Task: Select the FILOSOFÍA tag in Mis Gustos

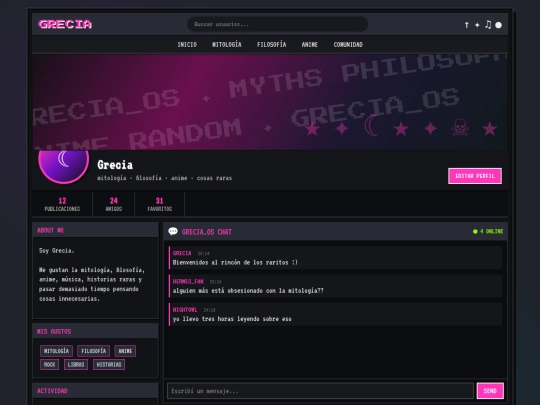Action: click(x=94, y=351)
